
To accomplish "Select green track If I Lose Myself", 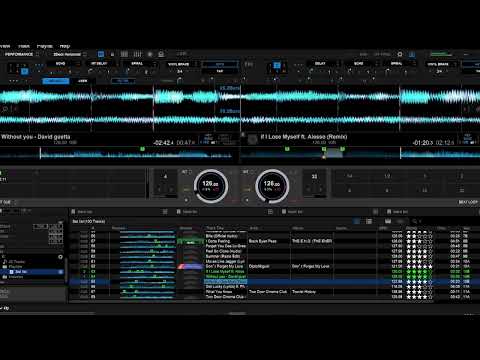I will [225, 271].
